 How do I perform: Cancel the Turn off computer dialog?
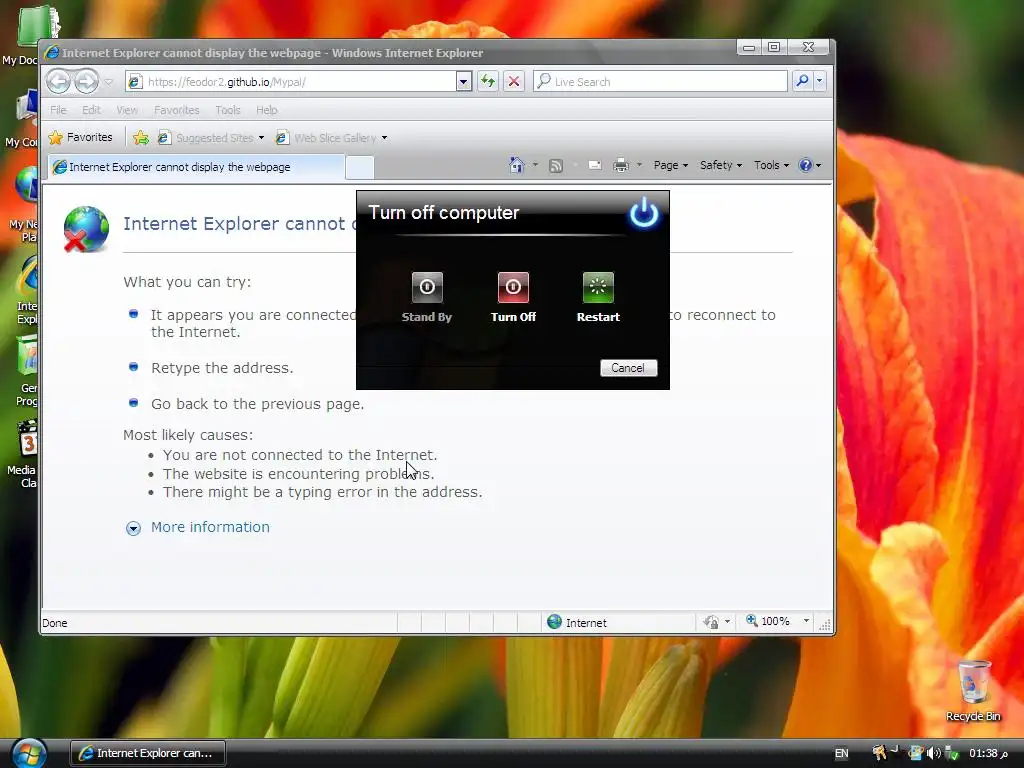pyautogui.click(x=628, y=368)
